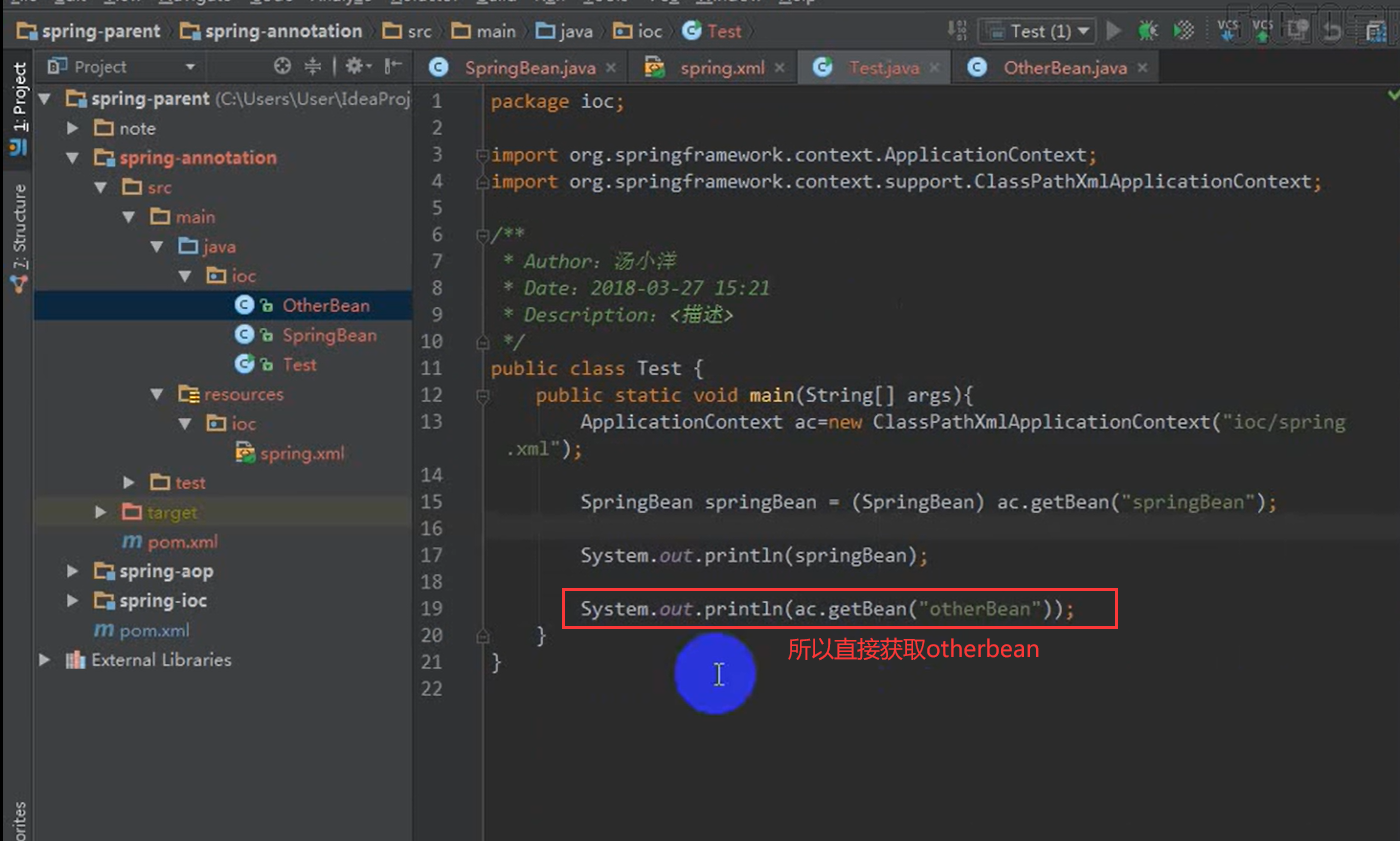1400x841 pixels.
Task: Click the src breadcrumb in navigation bar
Action: pos(407,31)
